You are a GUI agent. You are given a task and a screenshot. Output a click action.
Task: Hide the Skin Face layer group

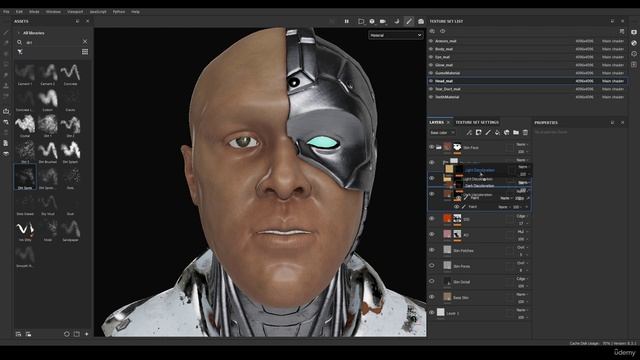click(431, 147)
